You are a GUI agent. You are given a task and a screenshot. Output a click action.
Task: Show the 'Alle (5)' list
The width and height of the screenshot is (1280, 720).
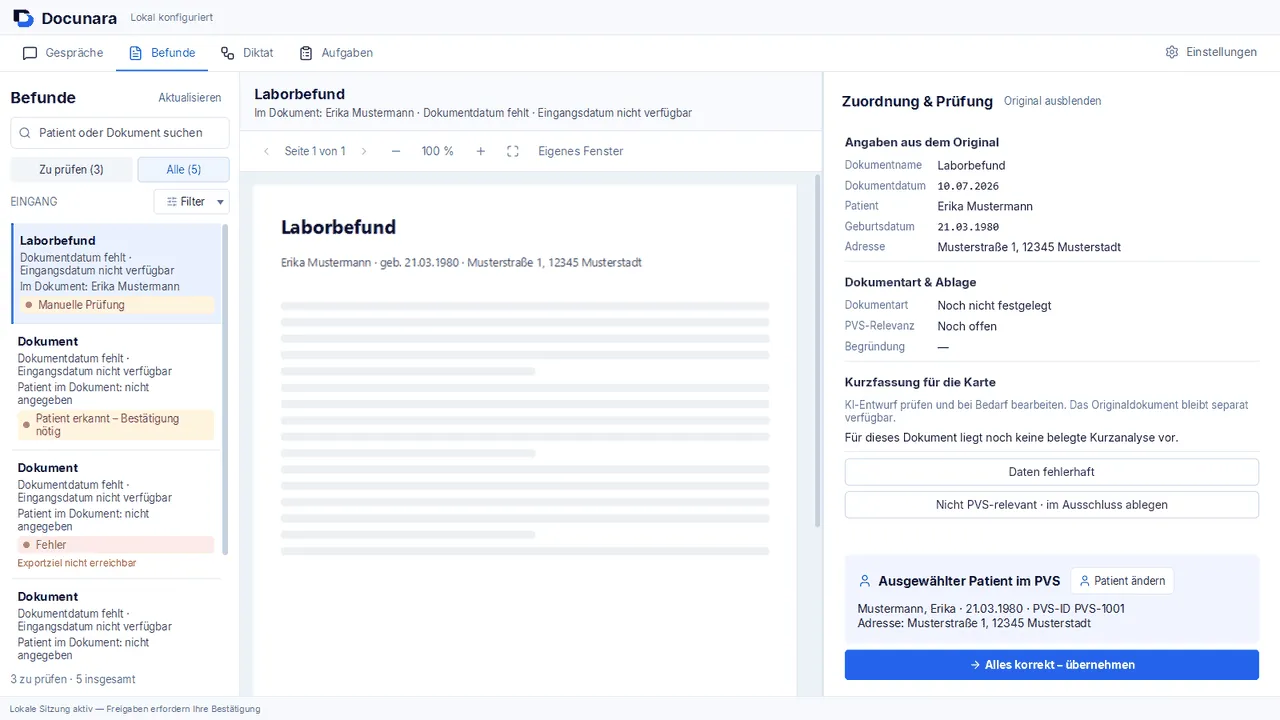[x=183, y=170]
